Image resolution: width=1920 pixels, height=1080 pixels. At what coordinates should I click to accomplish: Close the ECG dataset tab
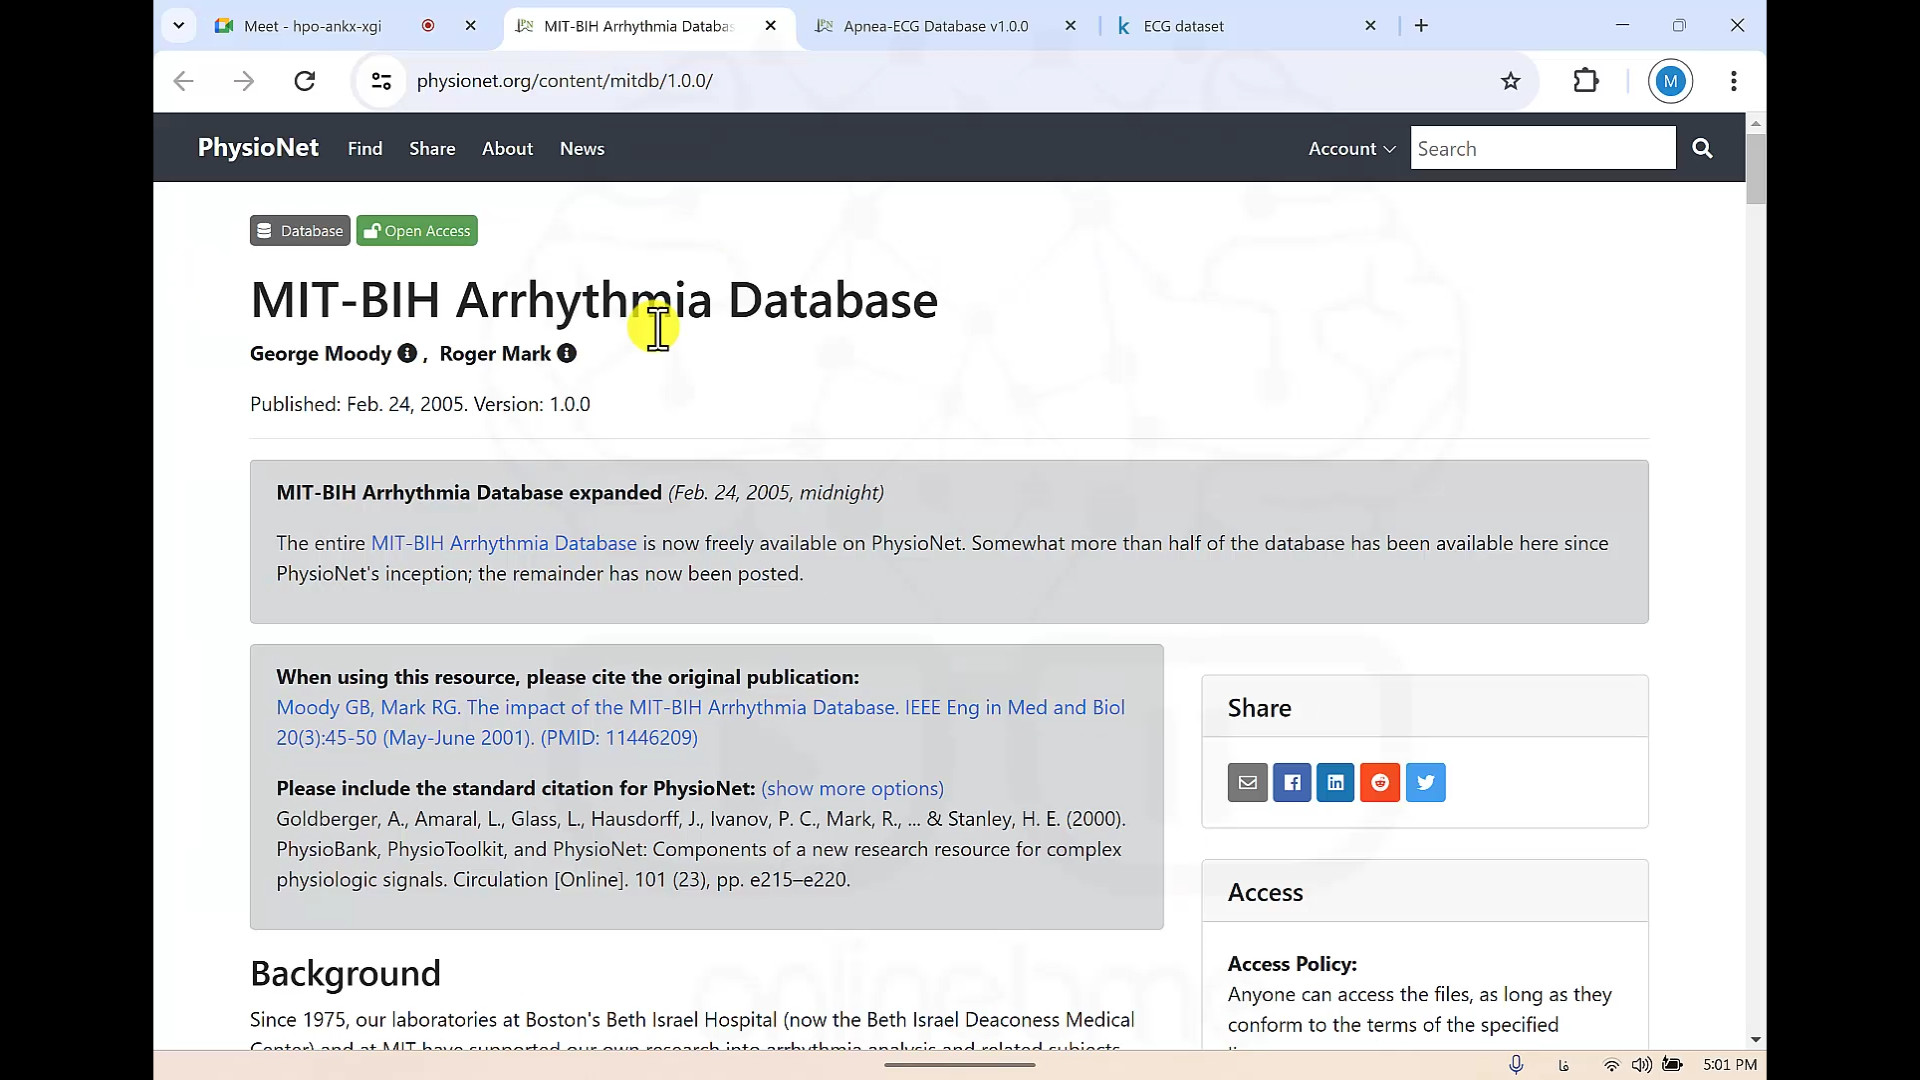pyautogui.click(x=1371, y=26)
